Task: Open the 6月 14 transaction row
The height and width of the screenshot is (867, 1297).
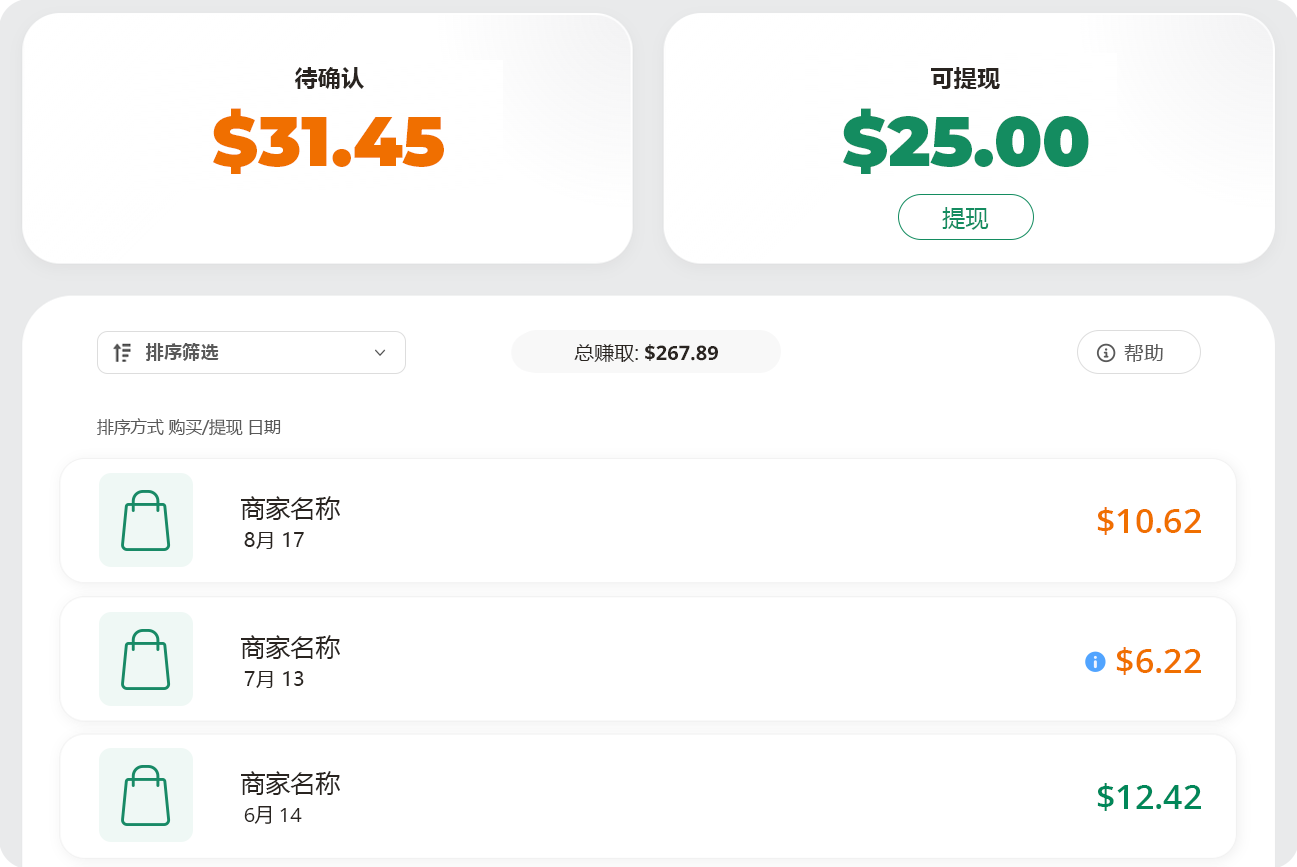Action: (648, 796)
